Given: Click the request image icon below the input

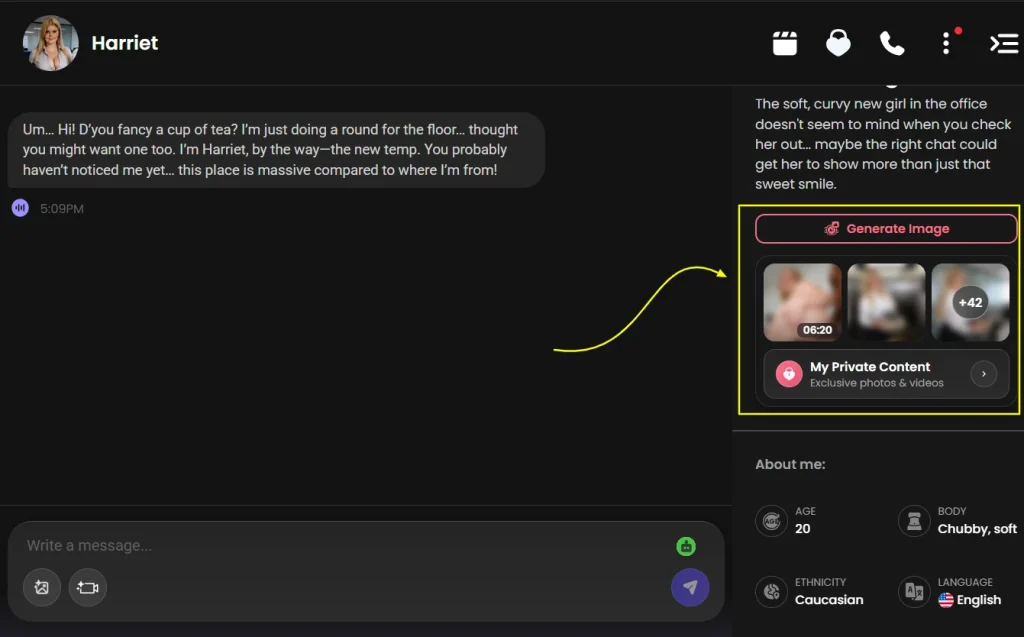Looking at the screenshot, I should coord(42,587).
